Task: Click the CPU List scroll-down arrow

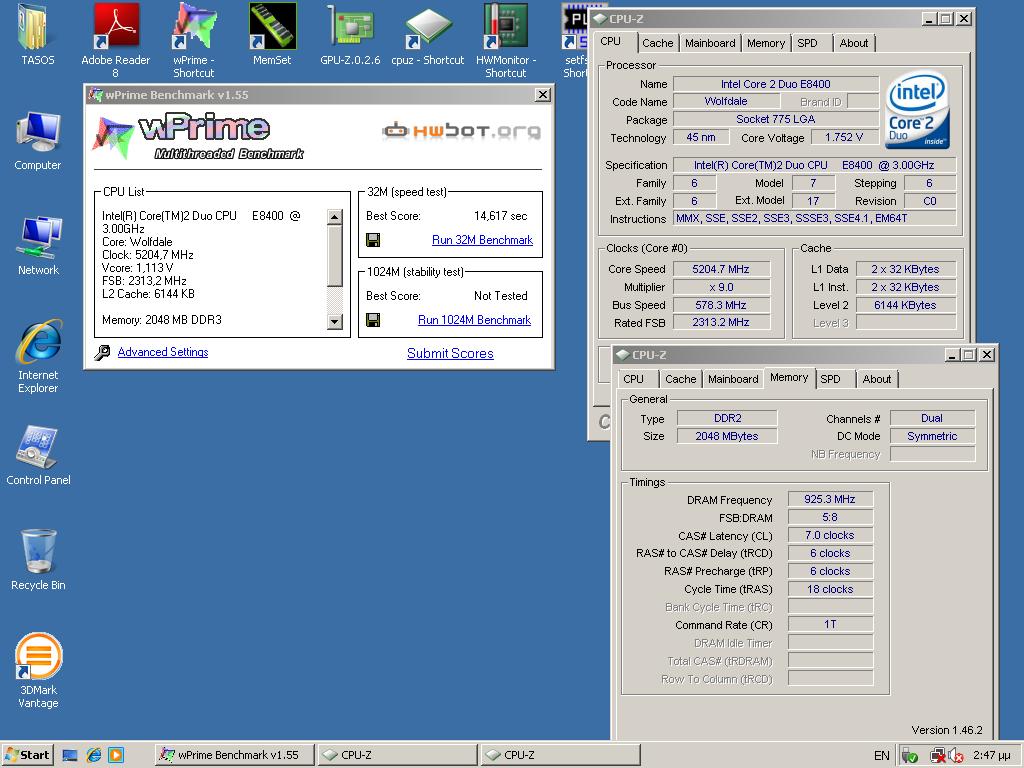Action: coord(334,321)
